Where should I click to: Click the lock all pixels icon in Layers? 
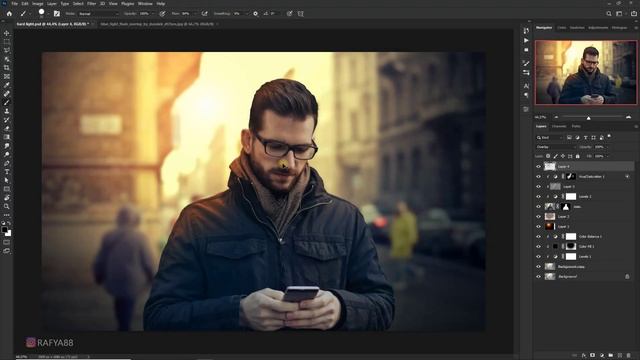578,156
